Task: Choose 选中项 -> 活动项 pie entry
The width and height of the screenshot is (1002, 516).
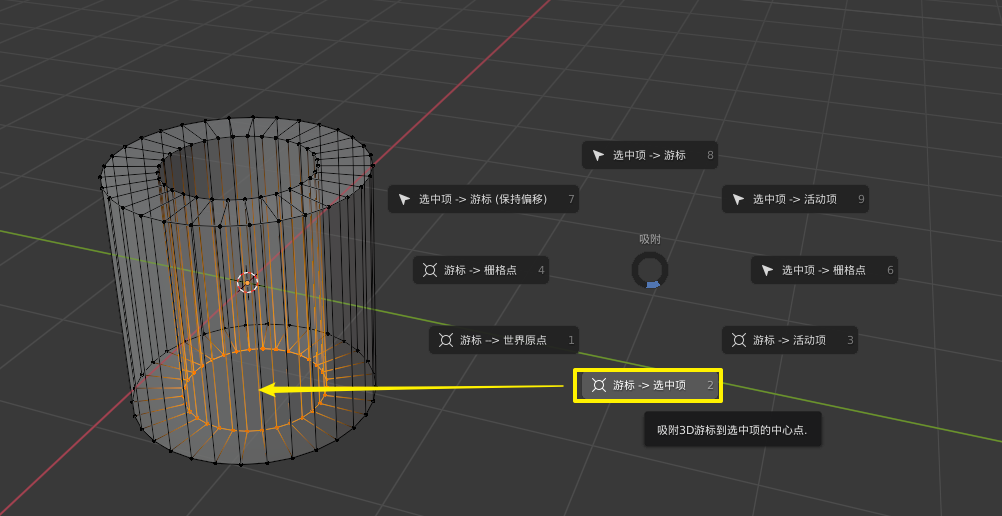Action: click(x=795, y=199)
